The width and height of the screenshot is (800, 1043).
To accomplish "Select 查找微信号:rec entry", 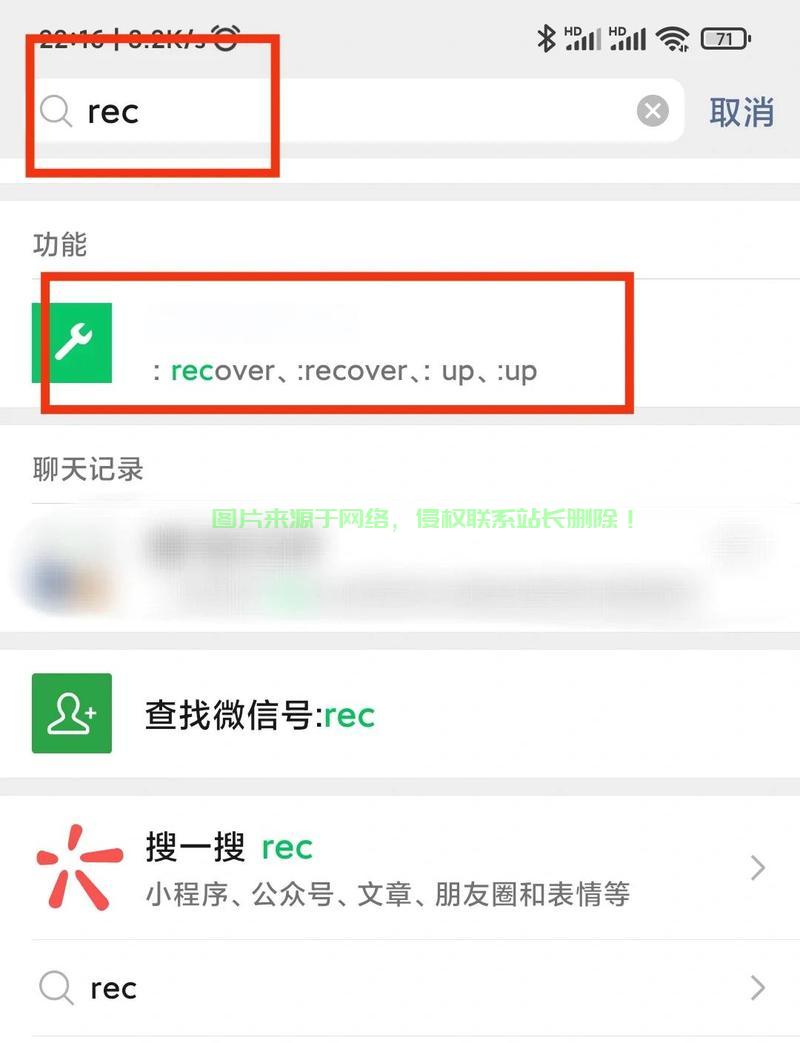I will coord(400,714).
